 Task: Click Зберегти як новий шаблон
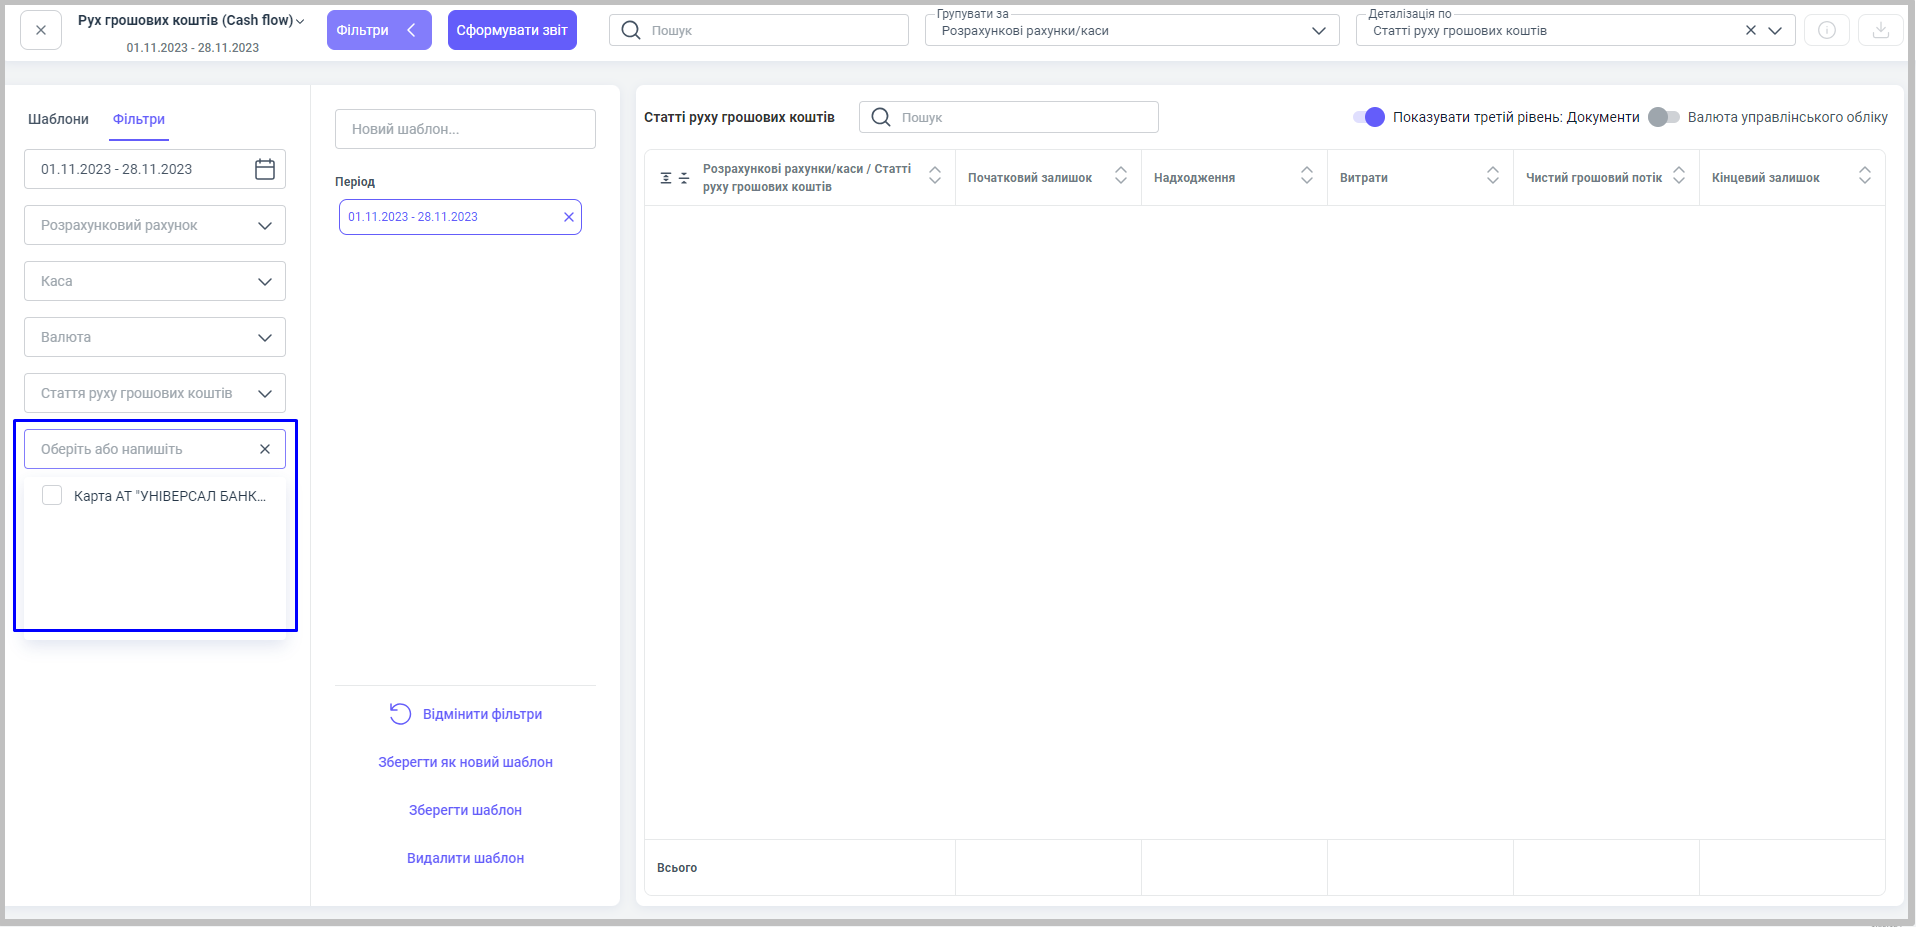pyautogui.click(x=465, y=762)
